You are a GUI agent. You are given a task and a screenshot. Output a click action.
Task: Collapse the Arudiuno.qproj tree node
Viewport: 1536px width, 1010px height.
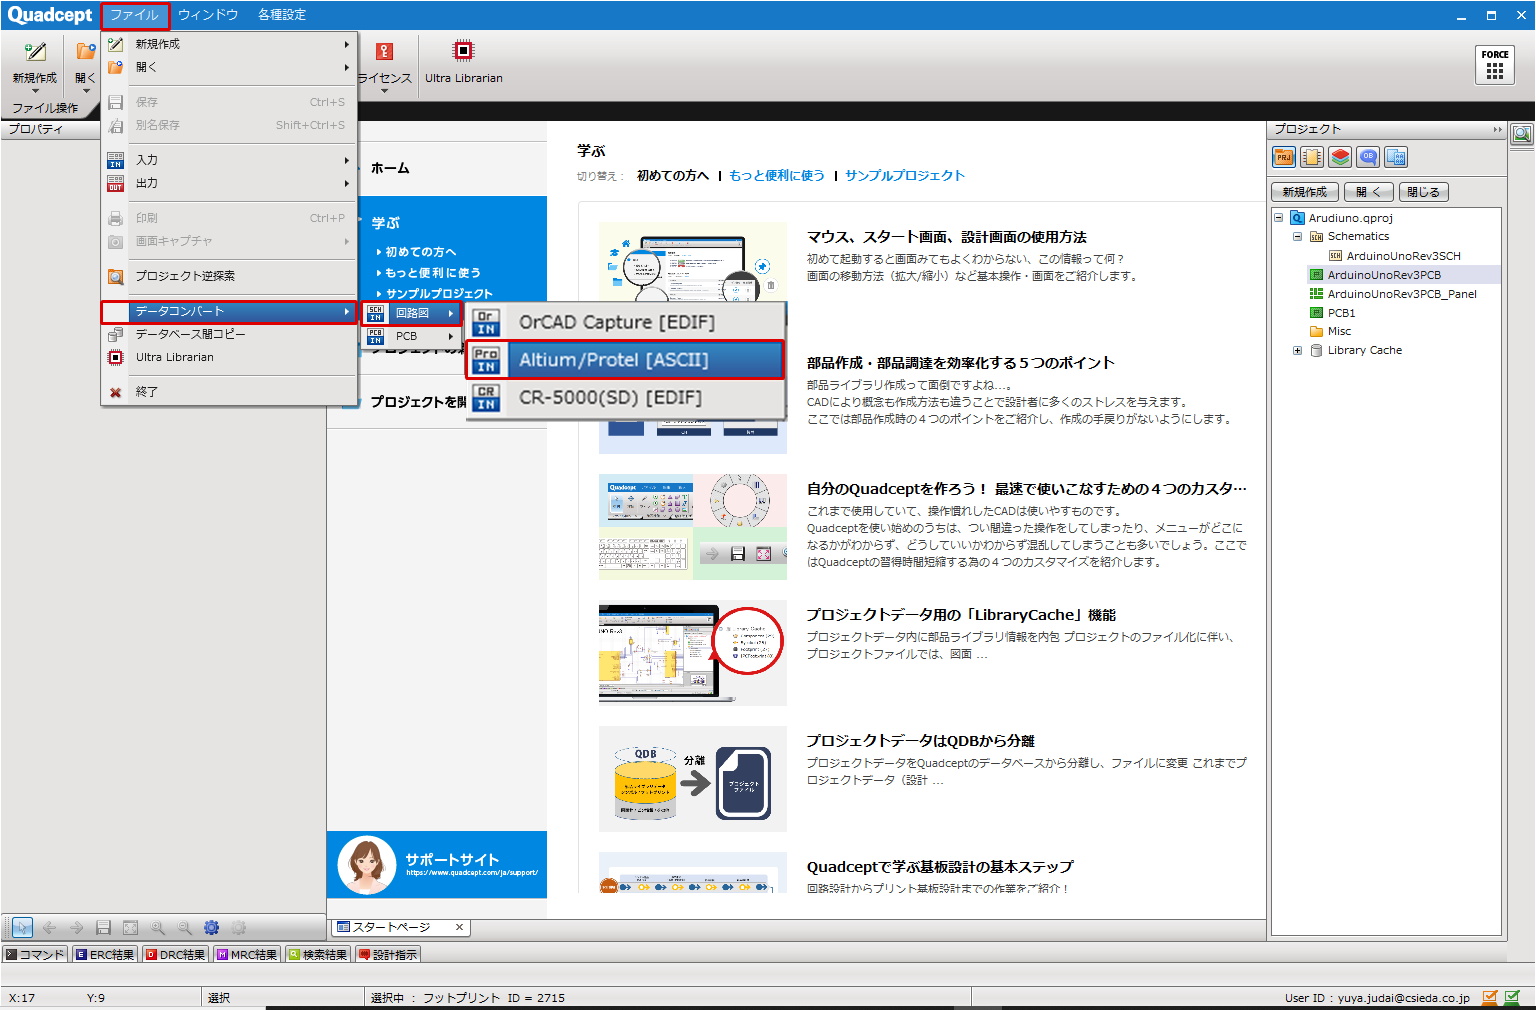[1278, 217]
